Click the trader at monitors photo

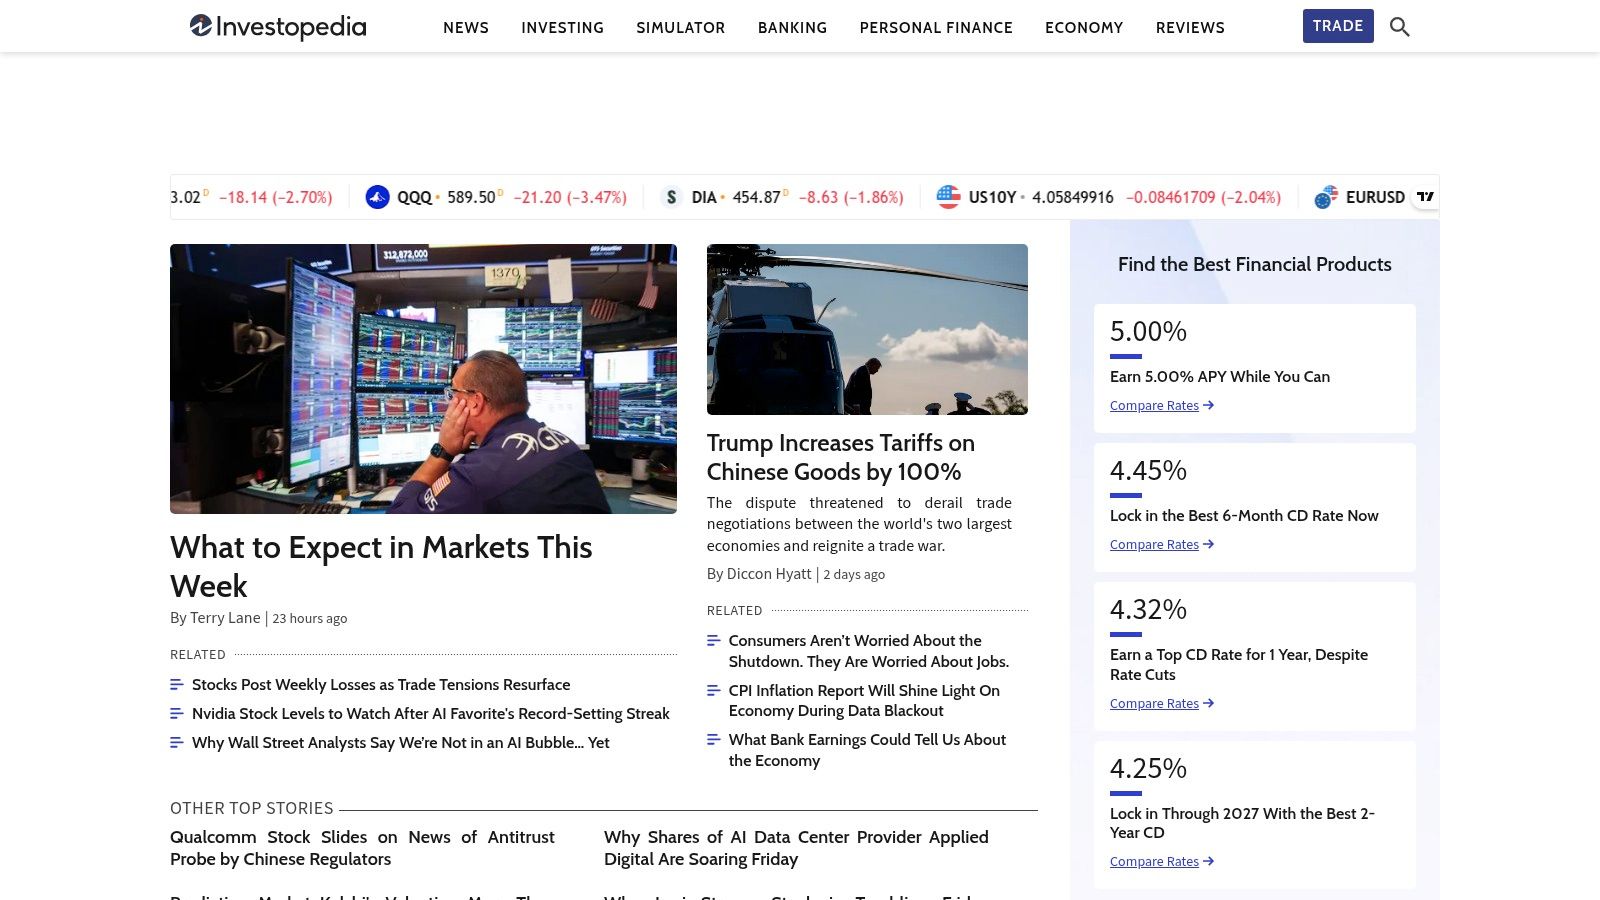pos(423,379)
